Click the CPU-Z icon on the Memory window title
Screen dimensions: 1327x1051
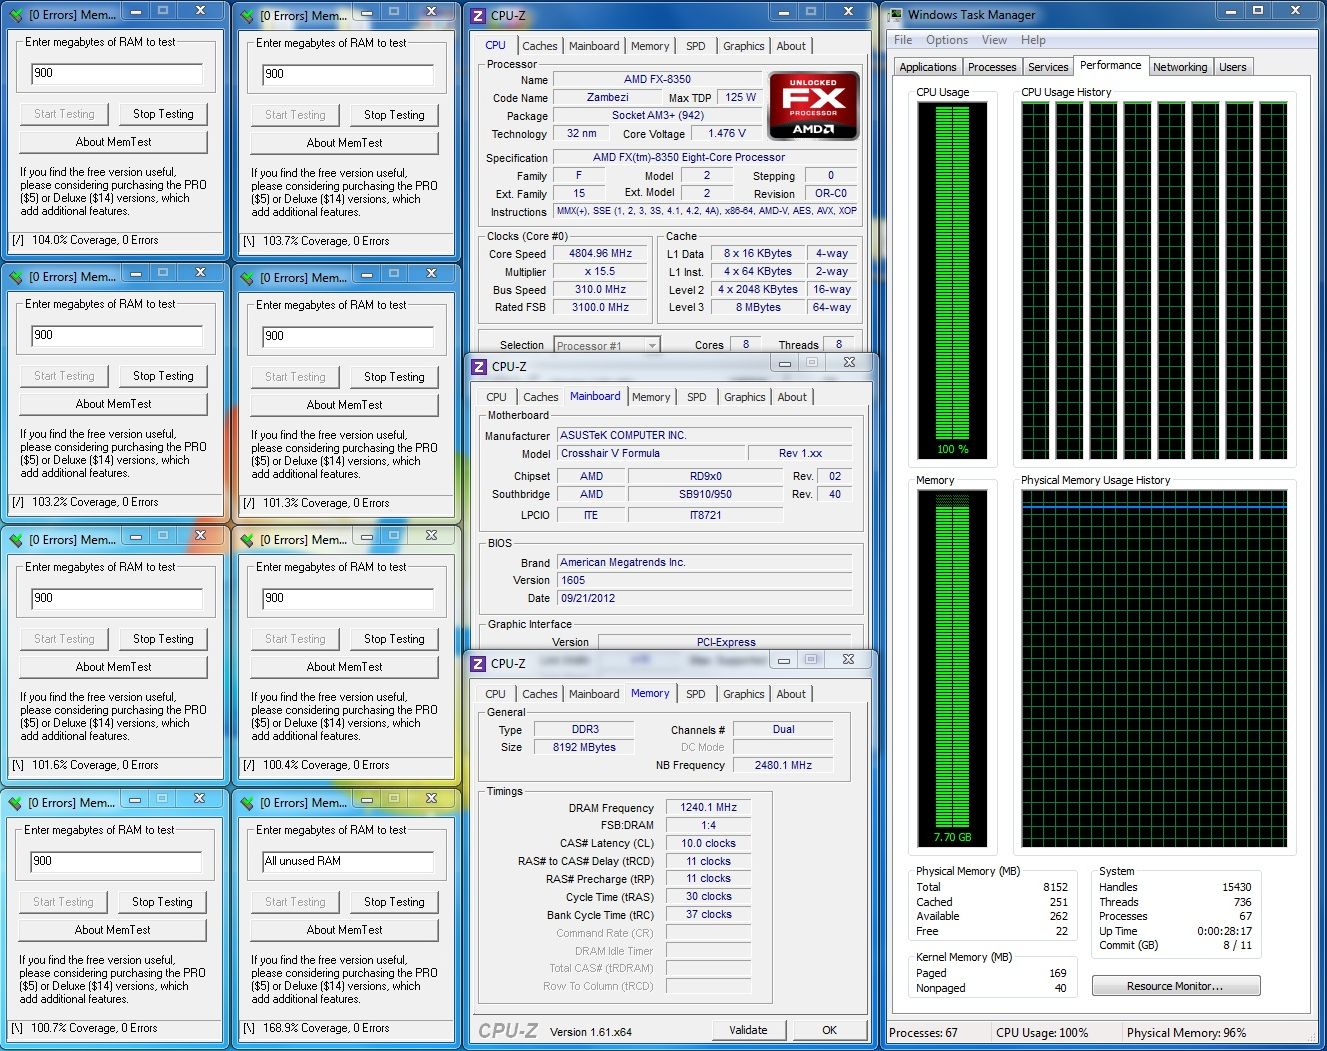[479, 664]
